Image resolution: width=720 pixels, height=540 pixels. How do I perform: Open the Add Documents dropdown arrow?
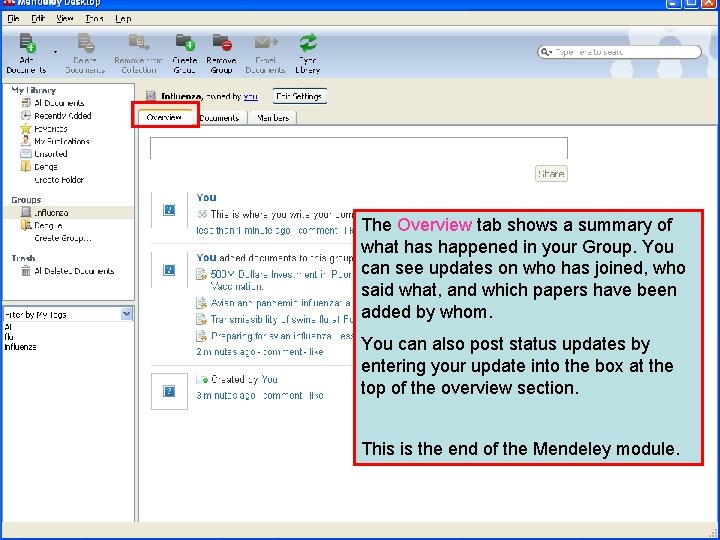tap(56, 52)
